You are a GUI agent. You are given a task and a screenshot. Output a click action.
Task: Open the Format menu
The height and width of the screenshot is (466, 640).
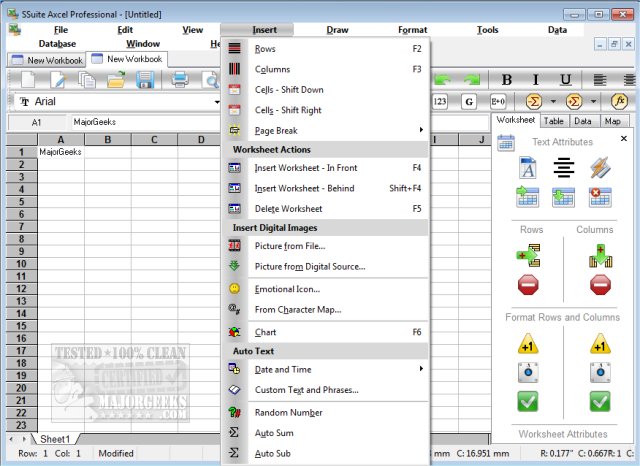(413, 30)
